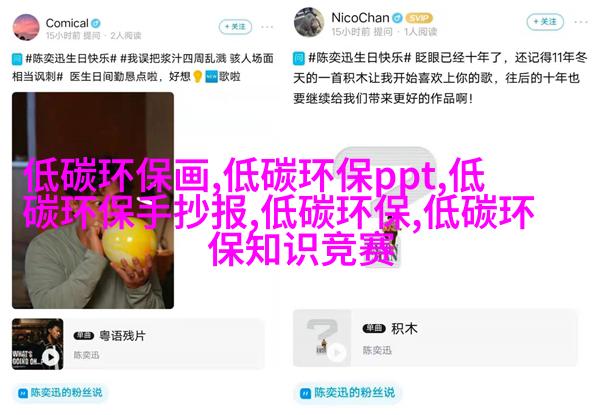
Task: Follow NicoChan with the 关注 button
Action: (x=545, y=21)
